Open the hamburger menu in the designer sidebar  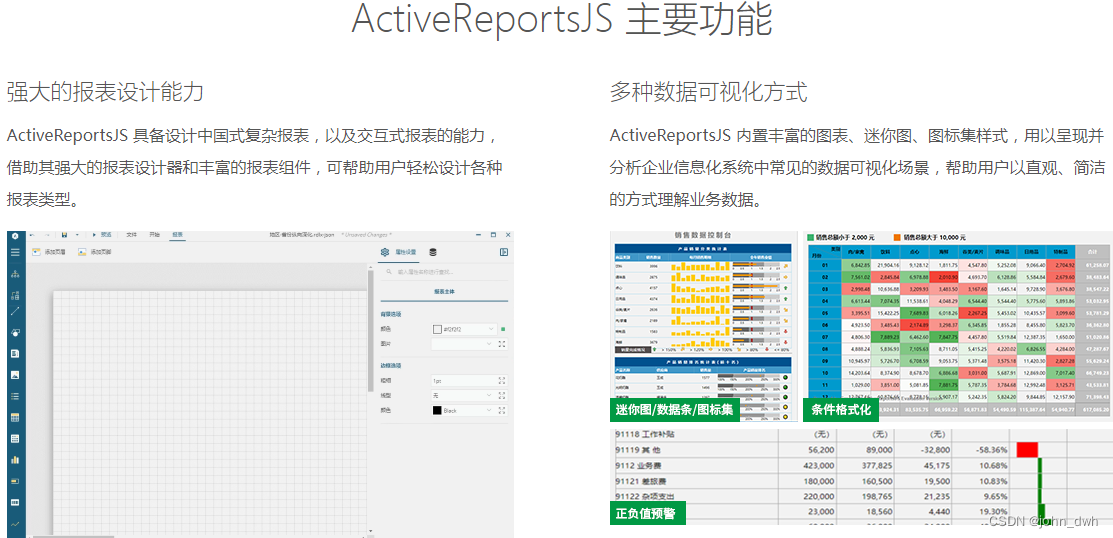(x=15, y=252)
